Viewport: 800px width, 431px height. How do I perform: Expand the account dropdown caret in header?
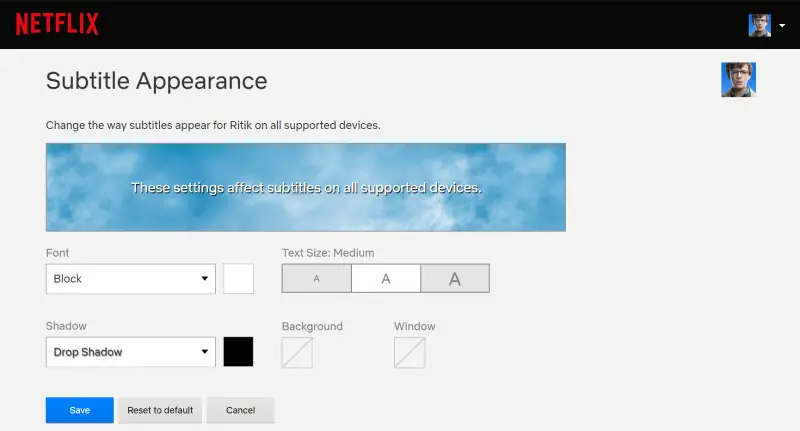tap(782, 26)
